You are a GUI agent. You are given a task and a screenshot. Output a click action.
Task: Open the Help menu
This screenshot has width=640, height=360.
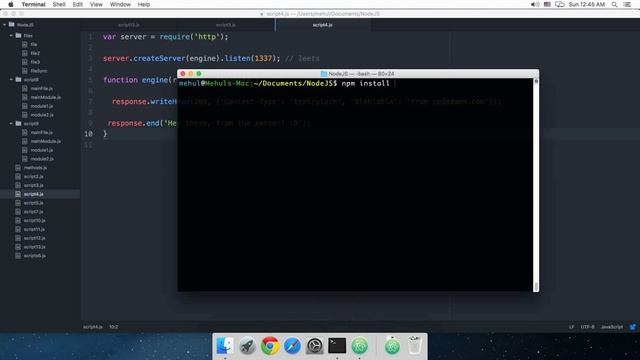tap(144, 4)
